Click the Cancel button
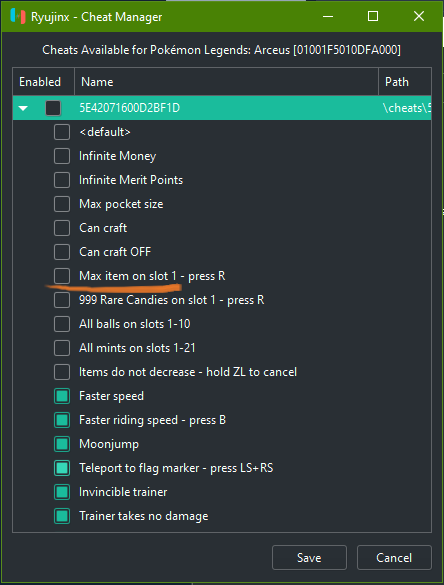Screen dimensions: 444x585 point(394,558)
